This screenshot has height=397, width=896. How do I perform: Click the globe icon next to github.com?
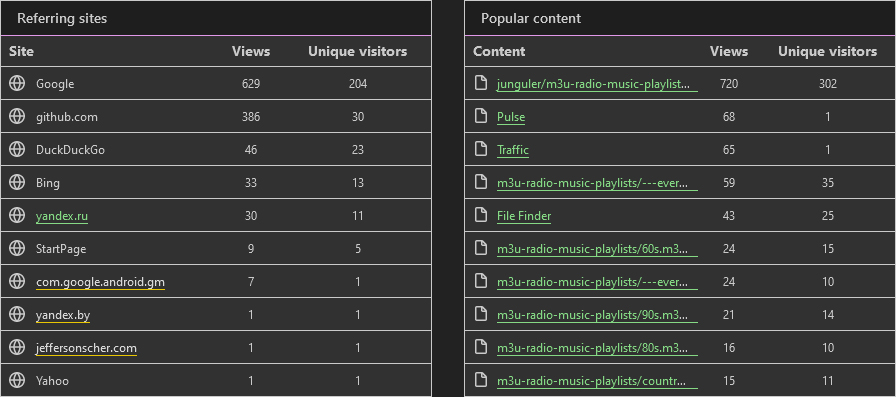point(17,117)
